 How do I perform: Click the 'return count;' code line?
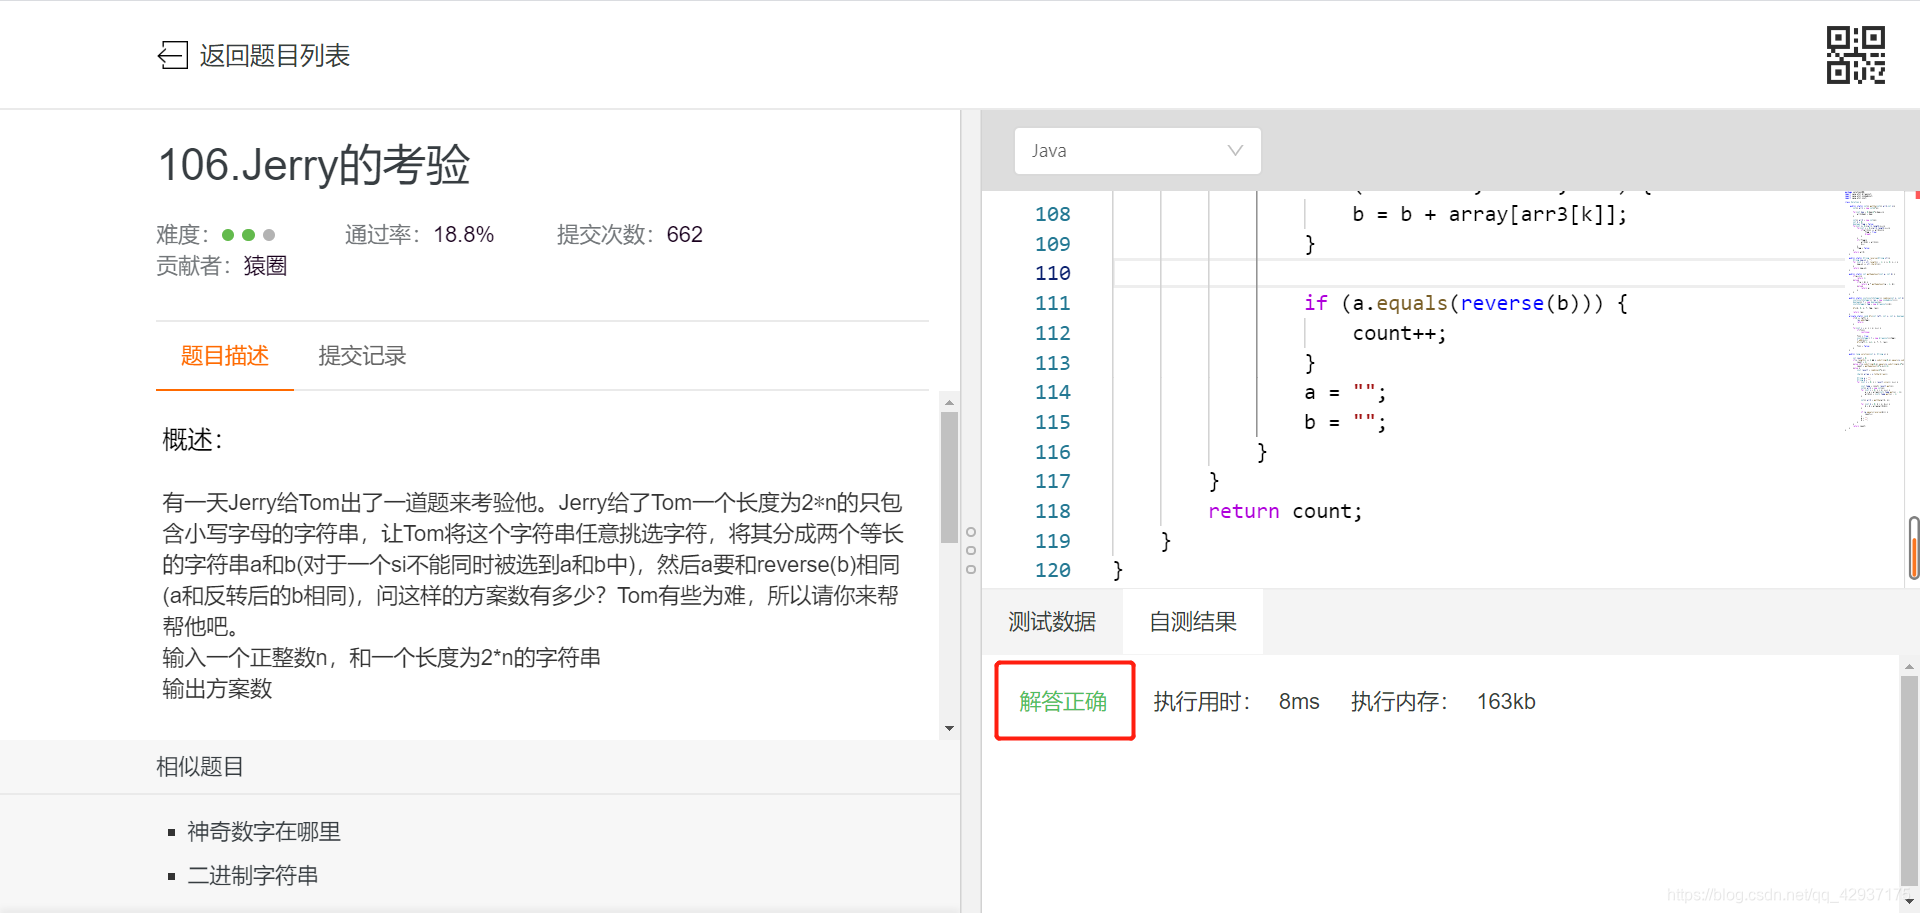[1285, 511]
